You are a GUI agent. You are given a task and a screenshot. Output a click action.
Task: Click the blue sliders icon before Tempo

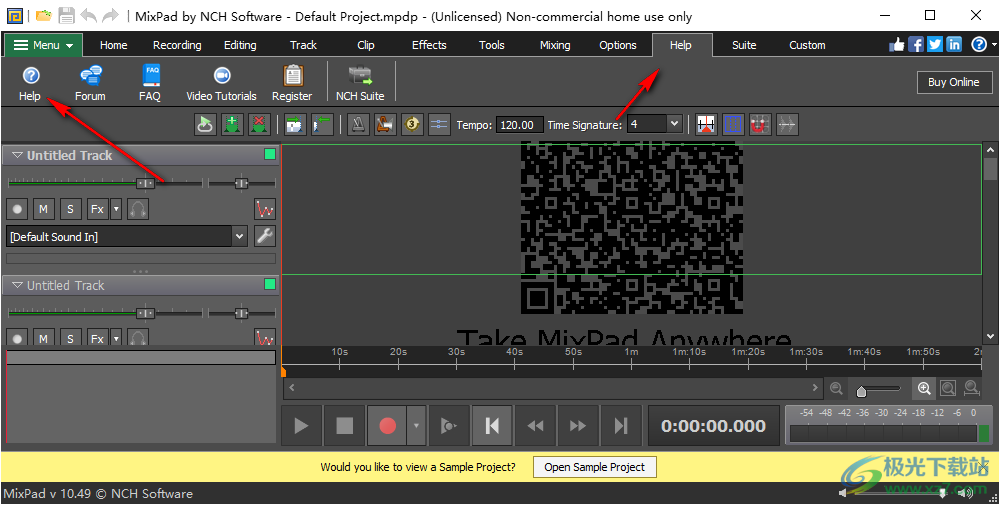point(439,124)
